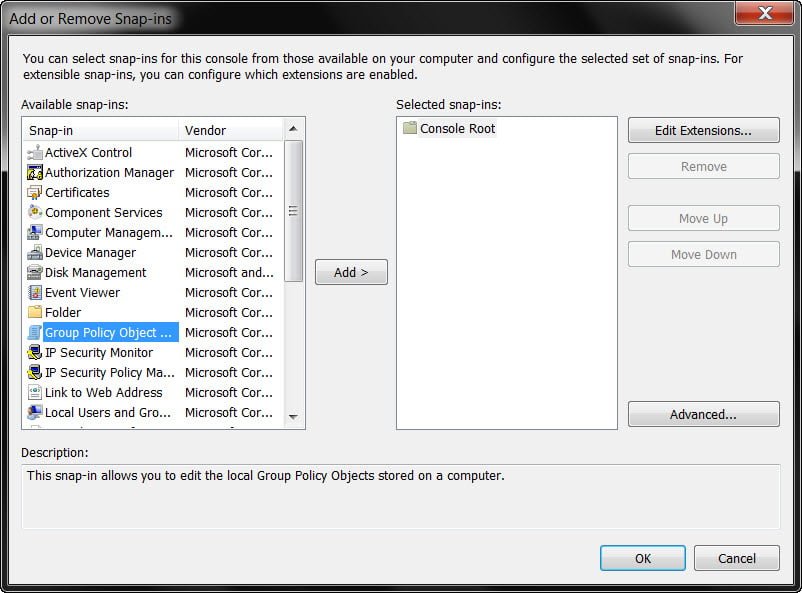This screenshot has height=593, width=802.
Task: Click the Event Viewer icon
Action: coord(34,292)
